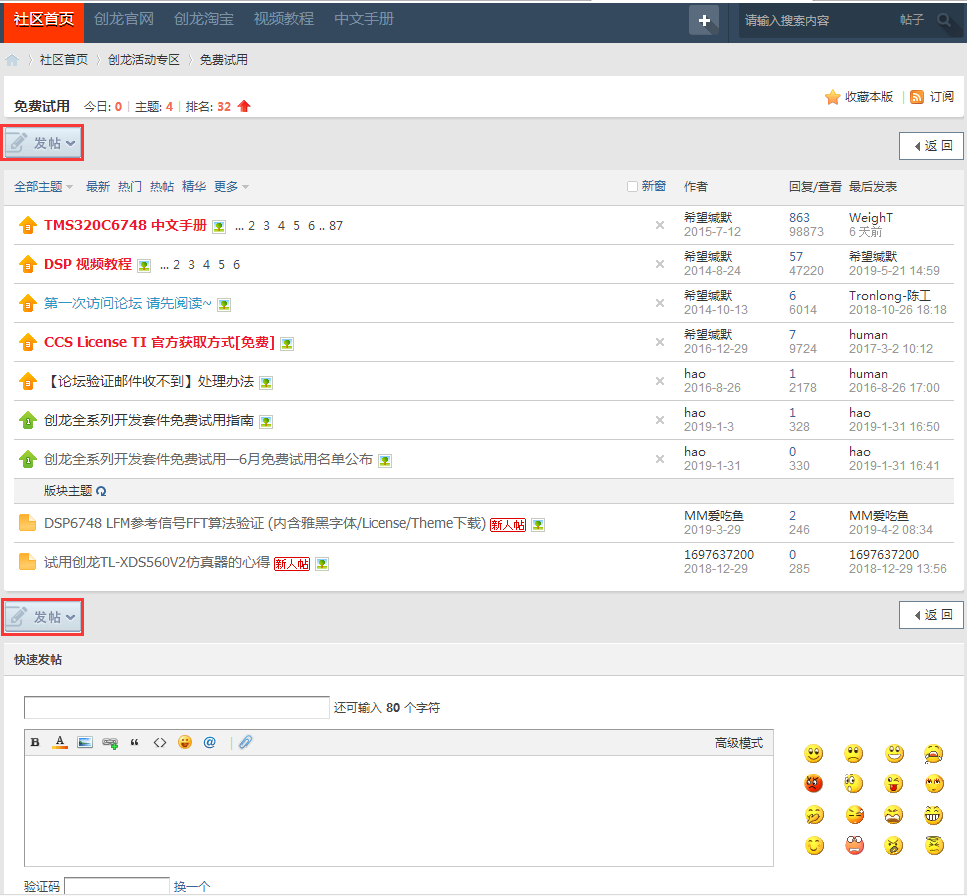Open the 创龙淘宝 navigation tab

pos(203,19)
